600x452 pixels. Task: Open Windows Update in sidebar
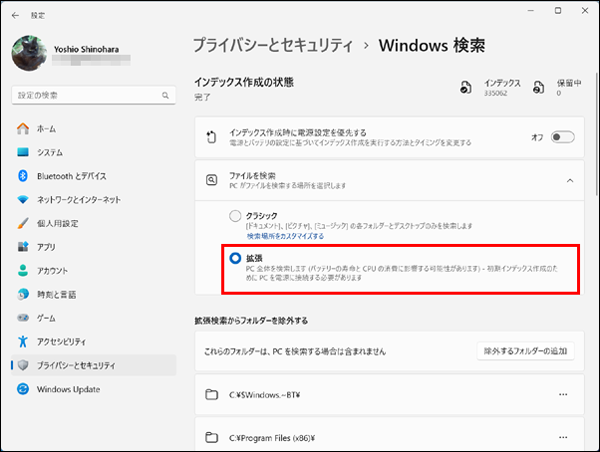point(68,388)
